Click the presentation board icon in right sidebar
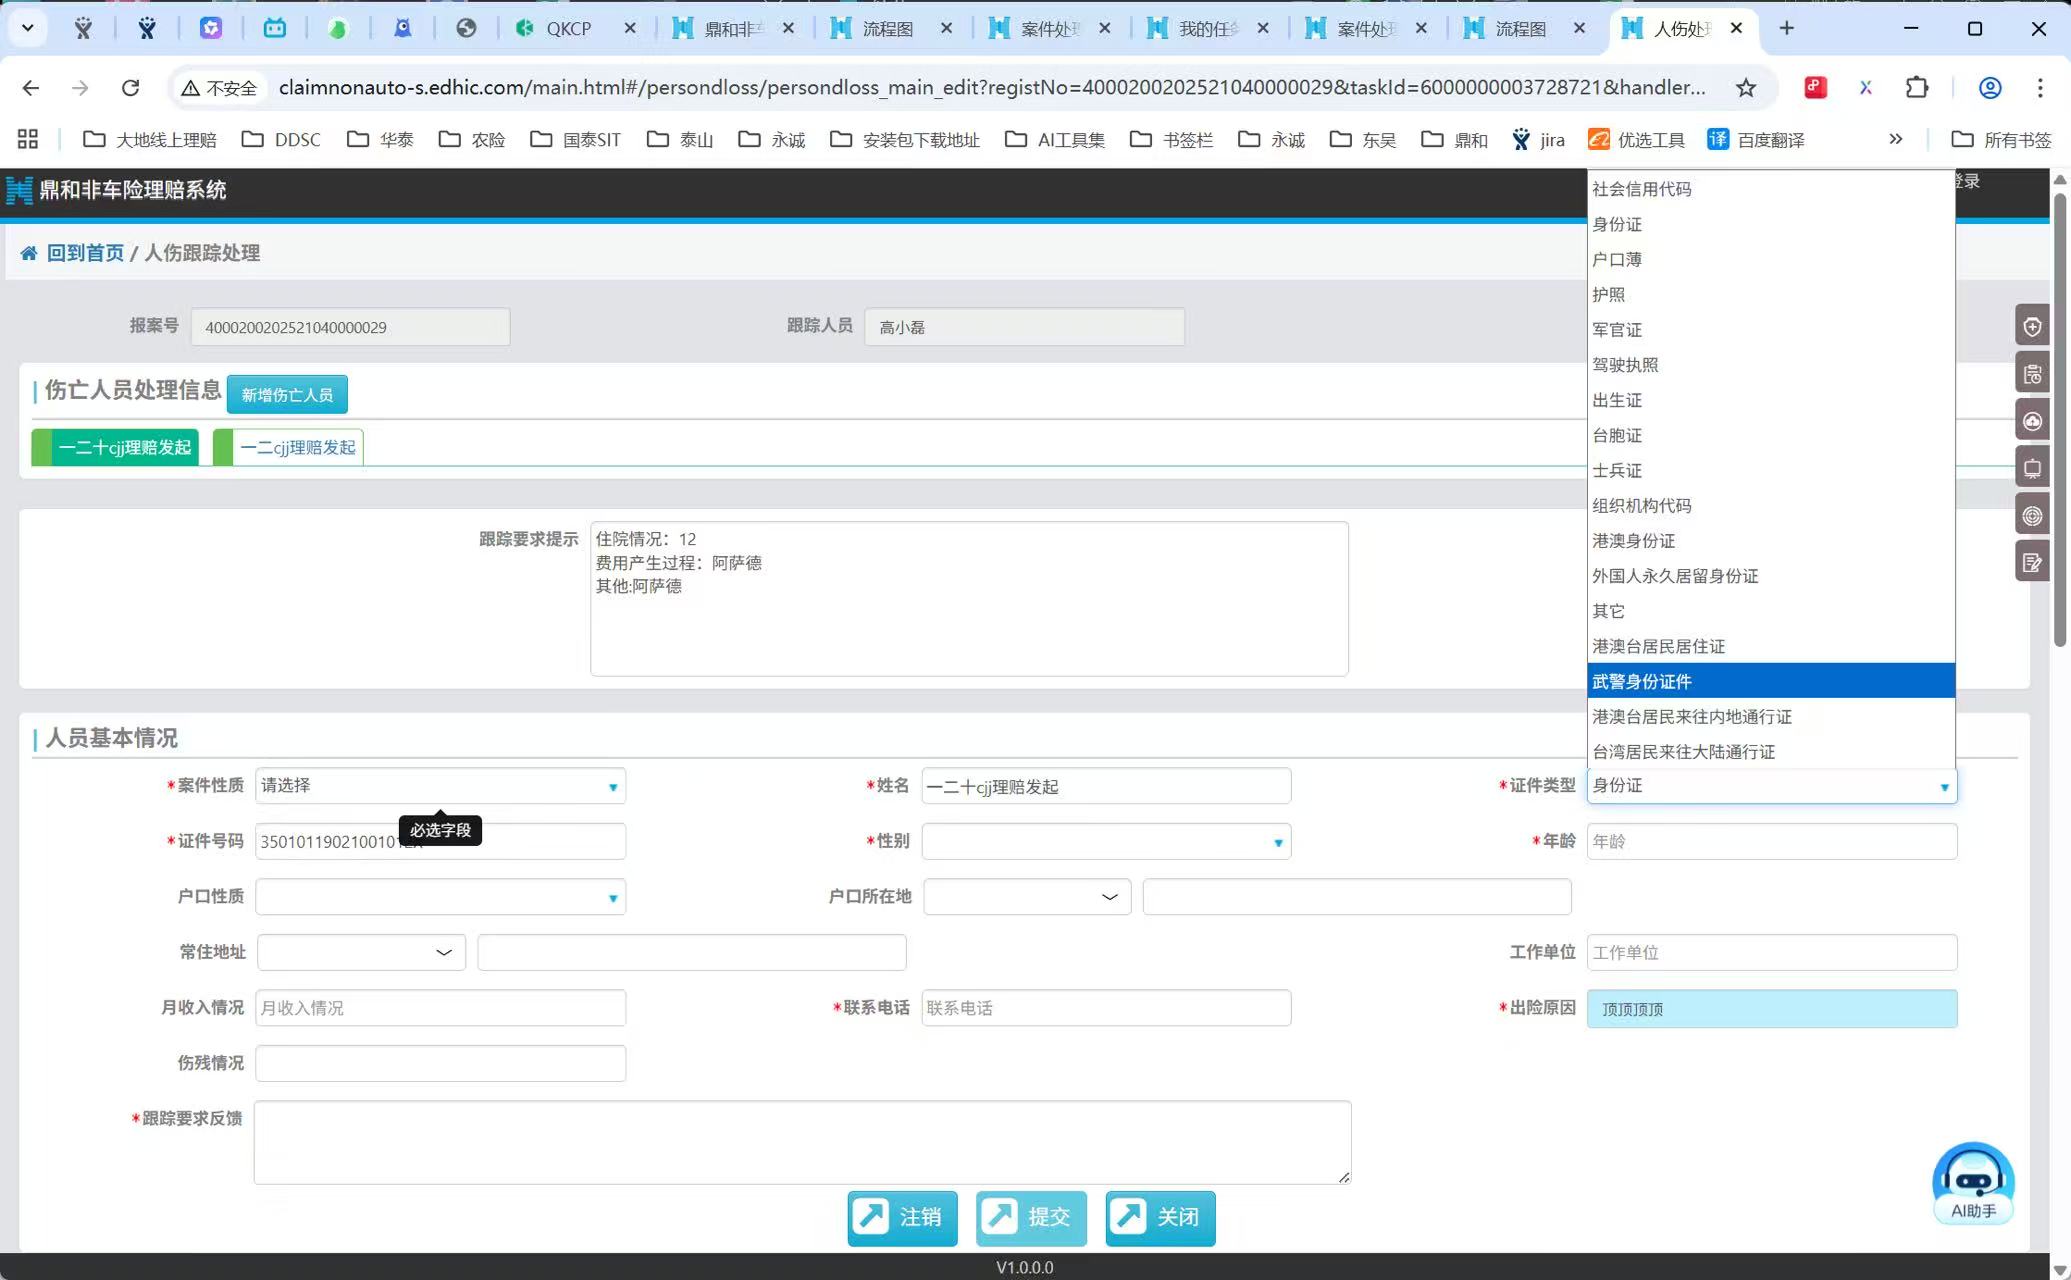This screenshot has height=1280, width=2071. point(2032,468)
